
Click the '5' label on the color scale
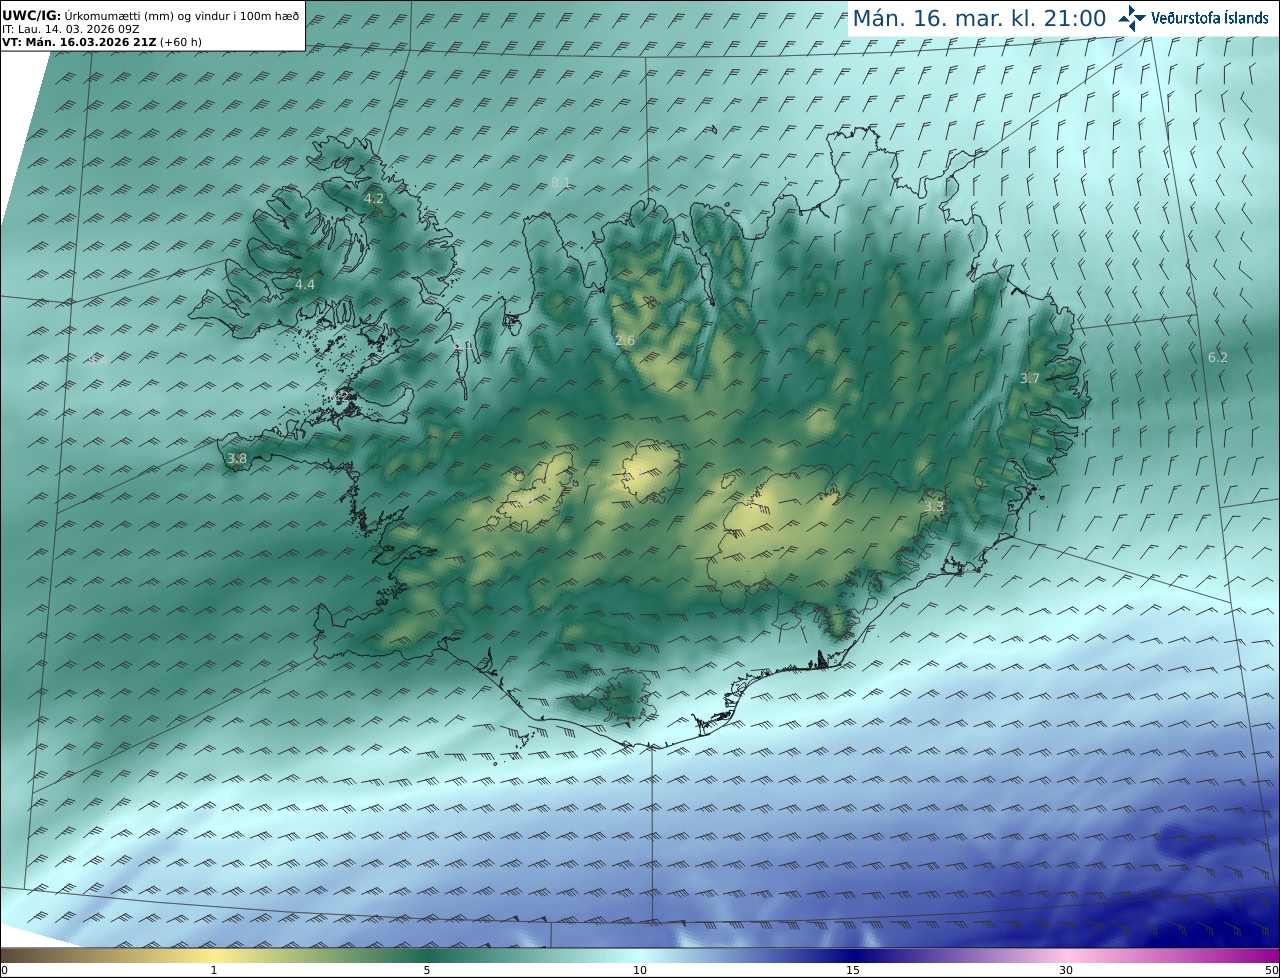coord(427,970)
